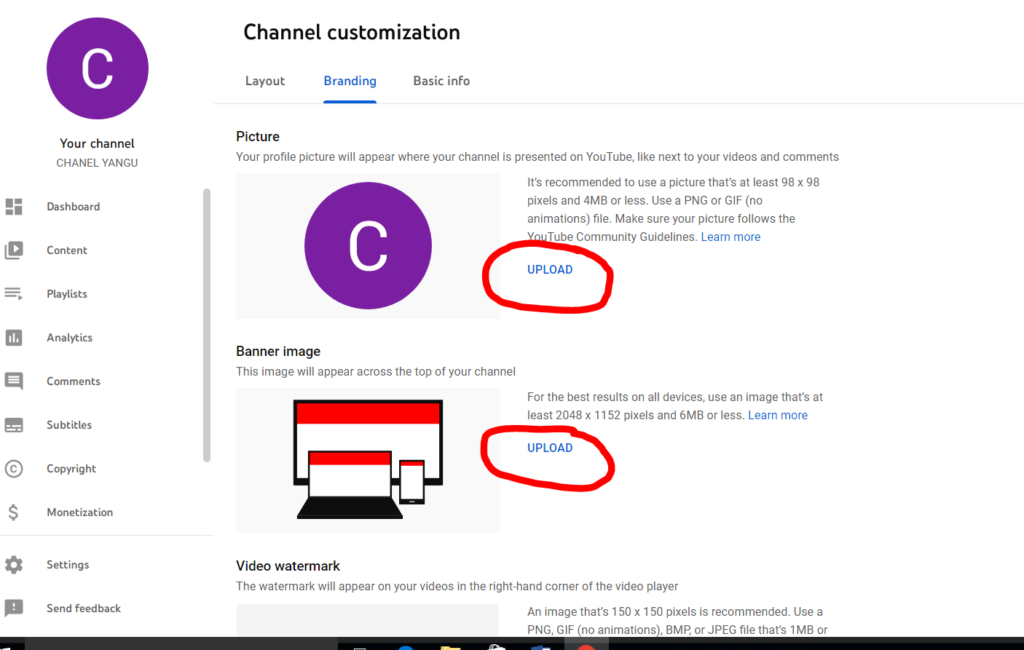Click the sidebar scrollbar
The image size is (1024, 650).
coord(207,325)
